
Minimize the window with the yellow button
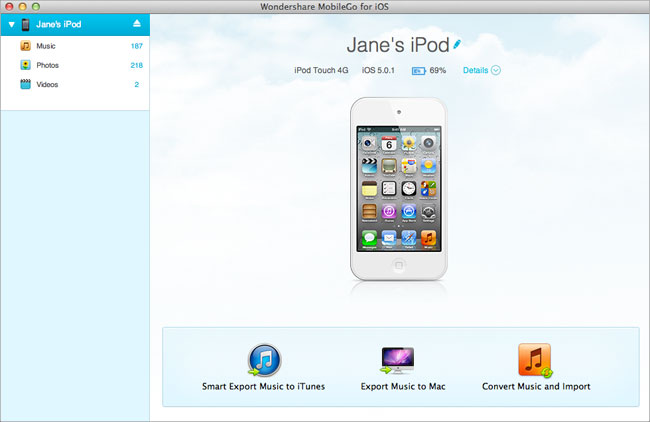(23, 6)
